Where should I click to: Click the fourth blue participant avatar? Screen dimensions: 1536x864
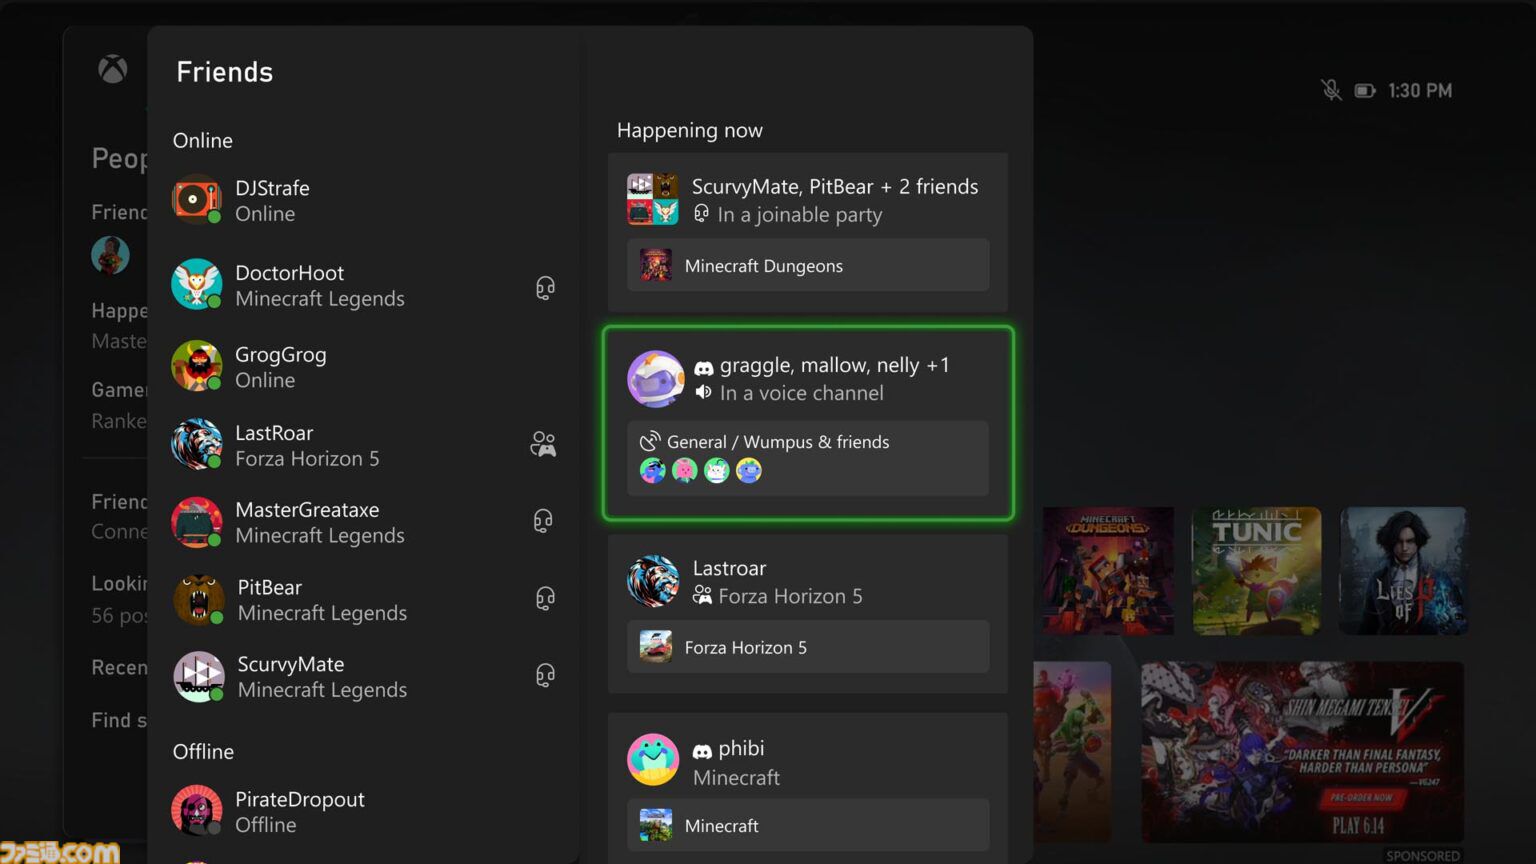tap(749, 470)
